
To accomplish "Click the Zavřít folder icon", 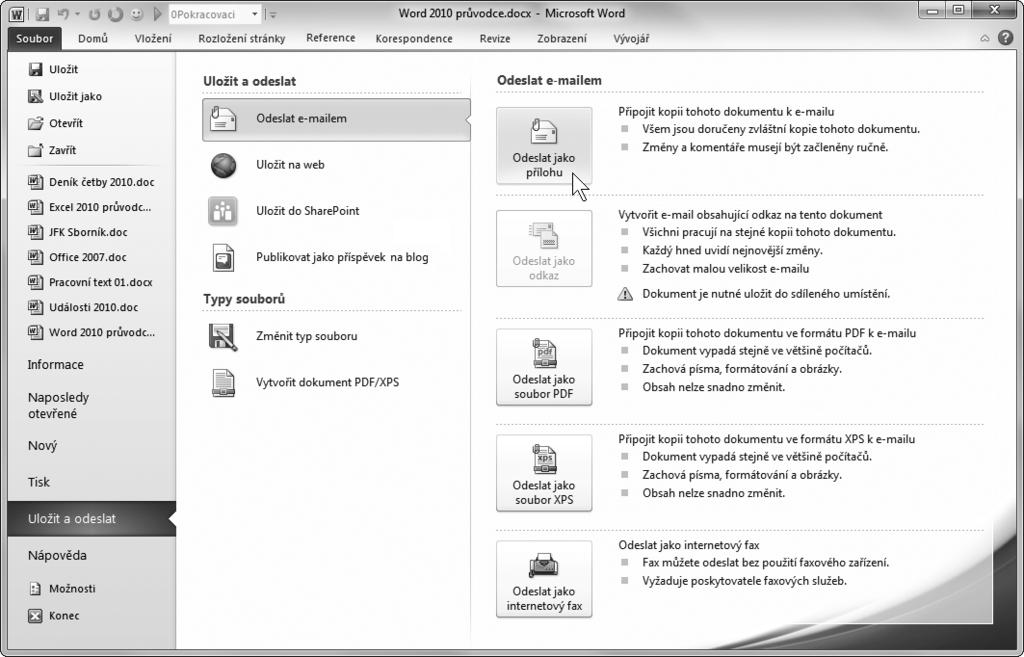I will coord(35,150).
